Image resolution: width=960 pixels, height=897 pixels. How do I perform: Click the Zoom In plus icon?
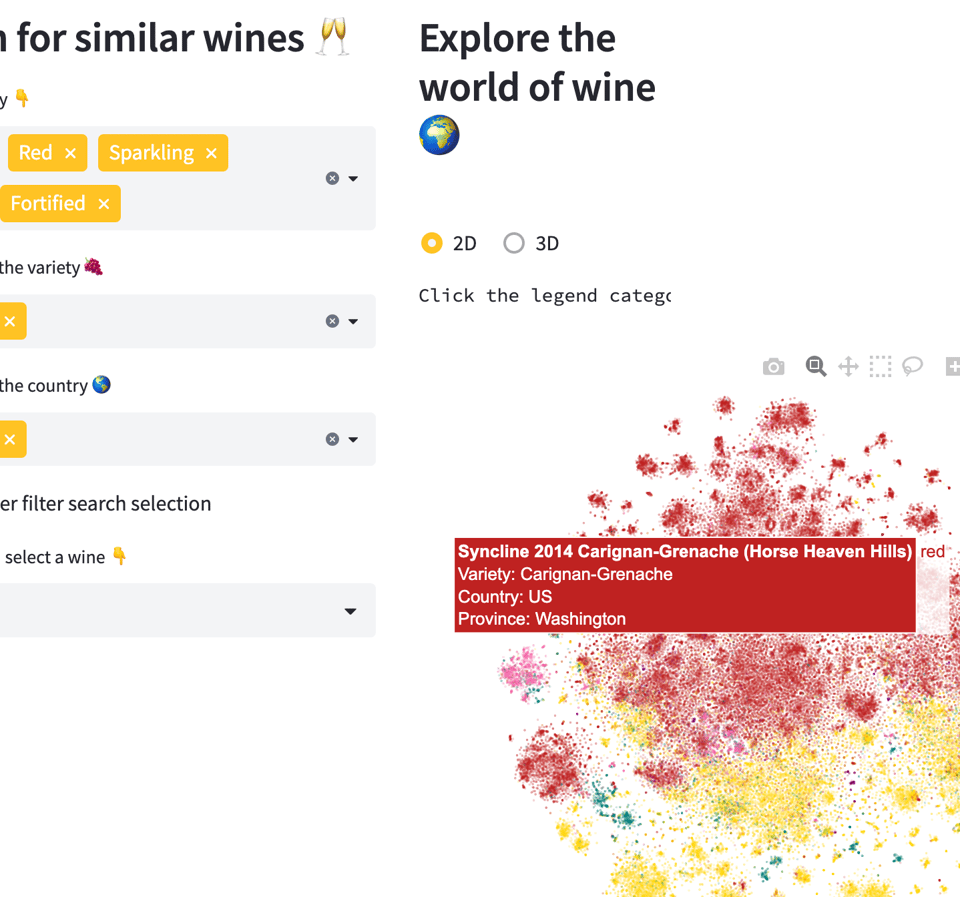(952, 367)
